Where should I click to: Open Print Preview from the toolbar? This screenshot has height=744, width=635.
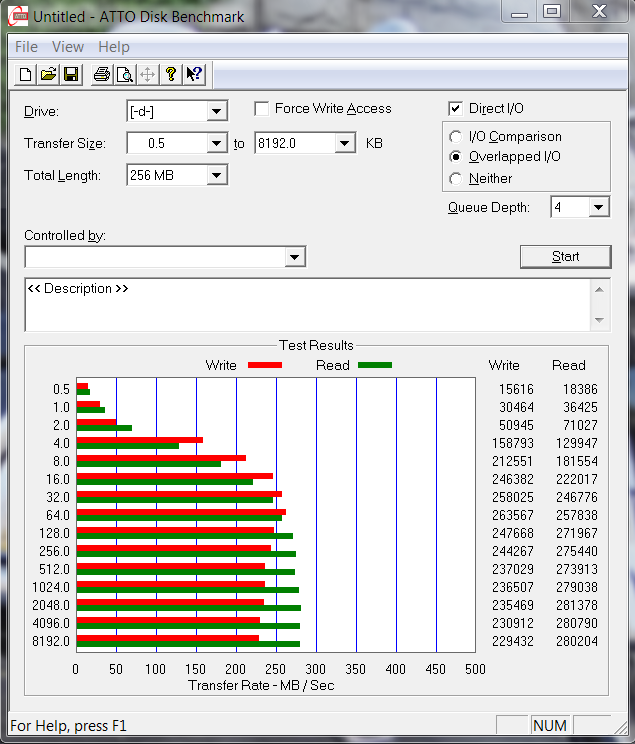124,74
